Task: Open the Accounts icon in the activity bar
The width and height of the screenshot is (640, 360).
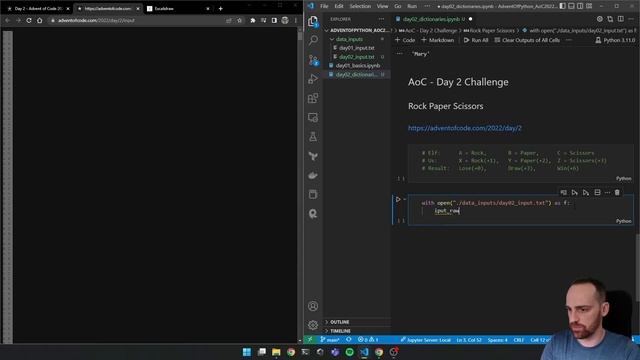Action: pyautogui.click(x=313, y=306)
